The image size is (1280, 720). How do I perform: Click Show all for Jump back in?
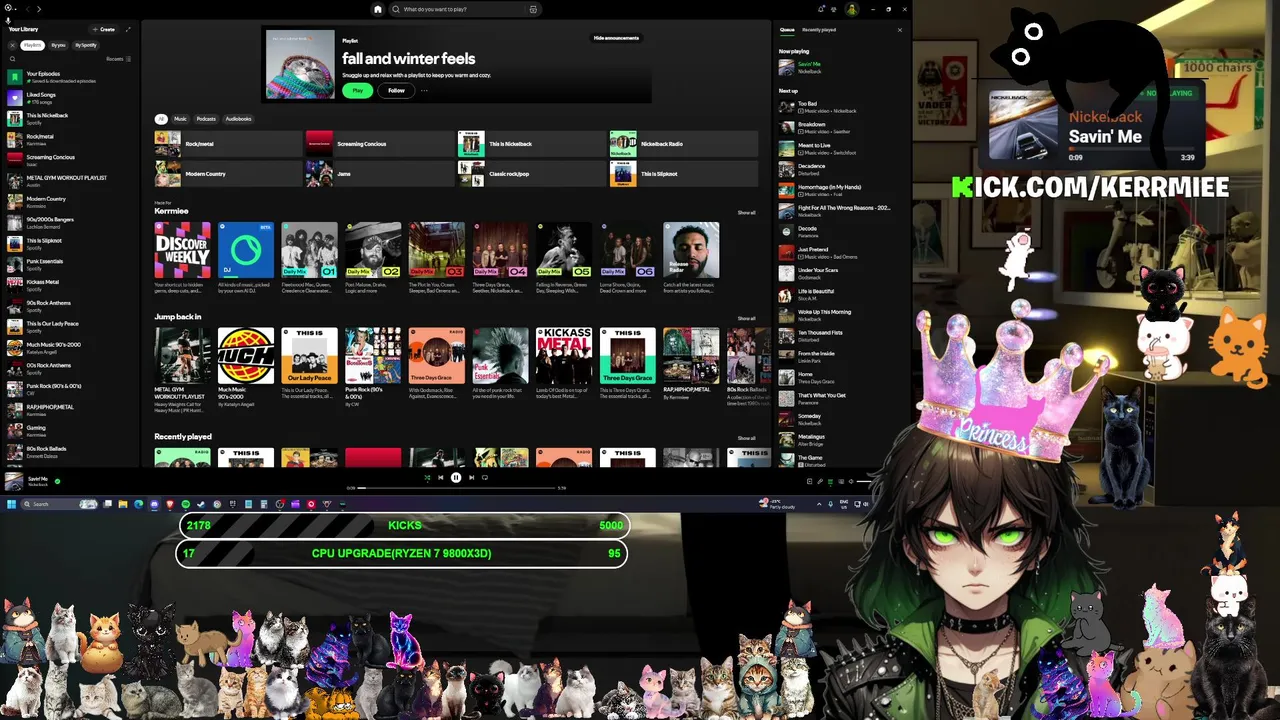[746, 318]
